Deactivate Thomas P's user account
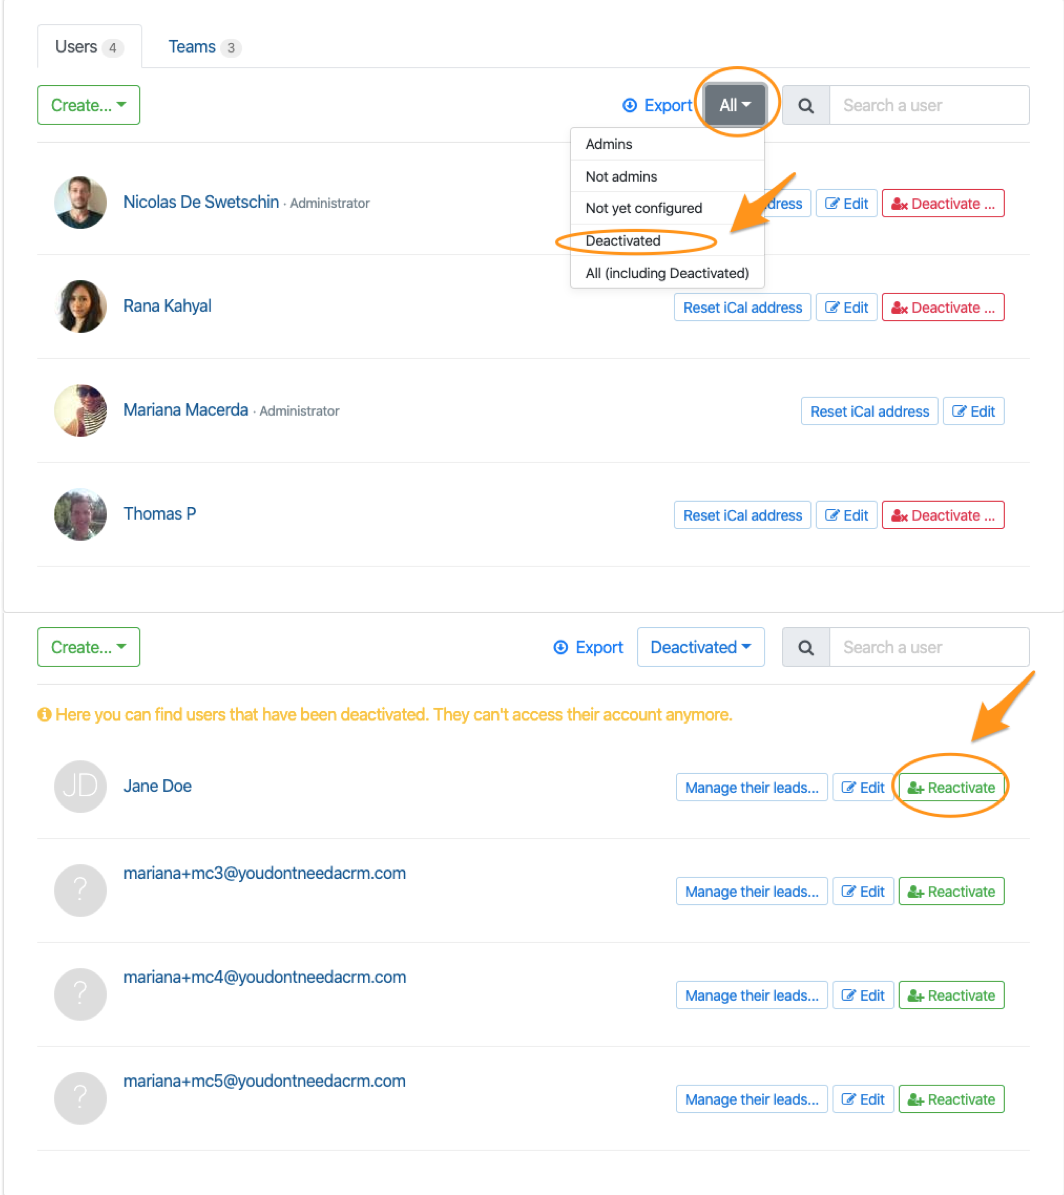Viewport: 1064px width, 1195px height. pyautogui.click(x=943, y=516)
